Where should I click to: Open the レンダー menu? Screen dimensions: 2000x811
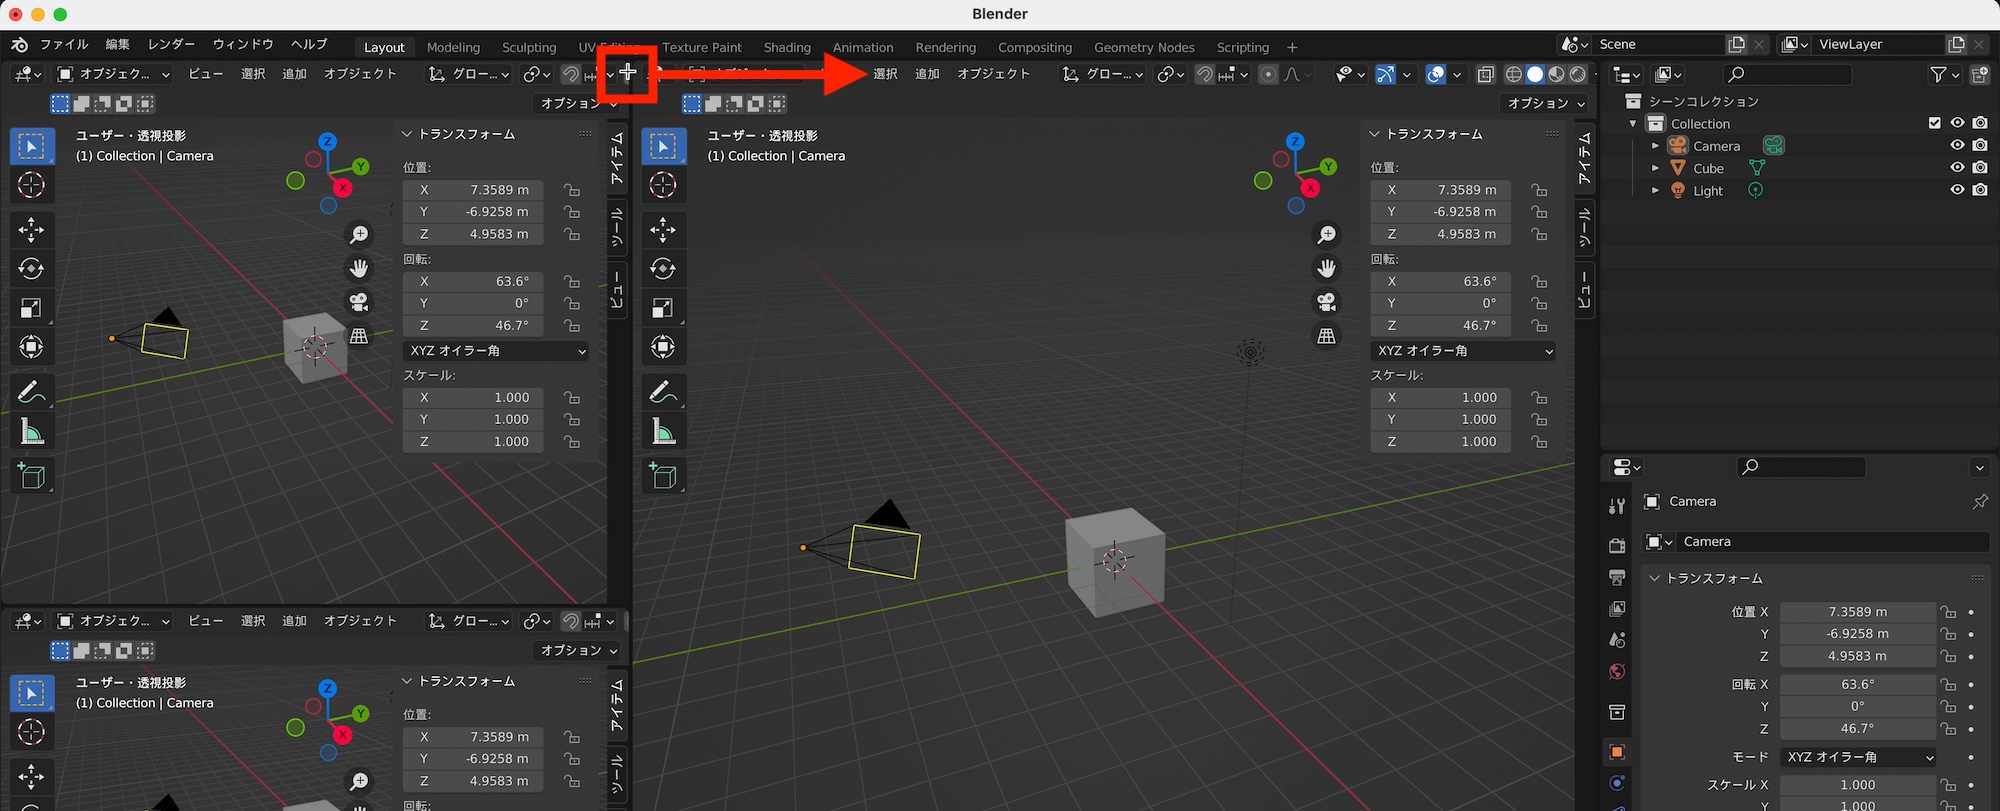coord(171,44)
